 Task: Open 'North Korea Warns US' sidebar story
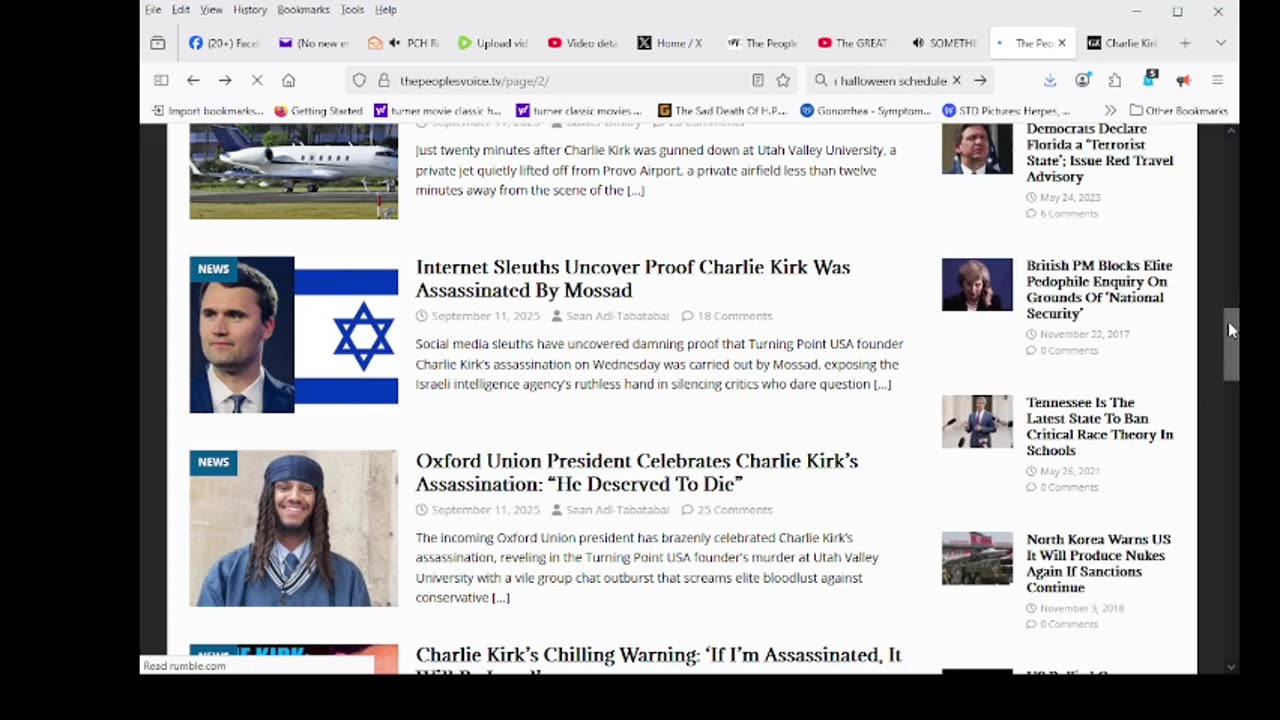pos(1098,563)
